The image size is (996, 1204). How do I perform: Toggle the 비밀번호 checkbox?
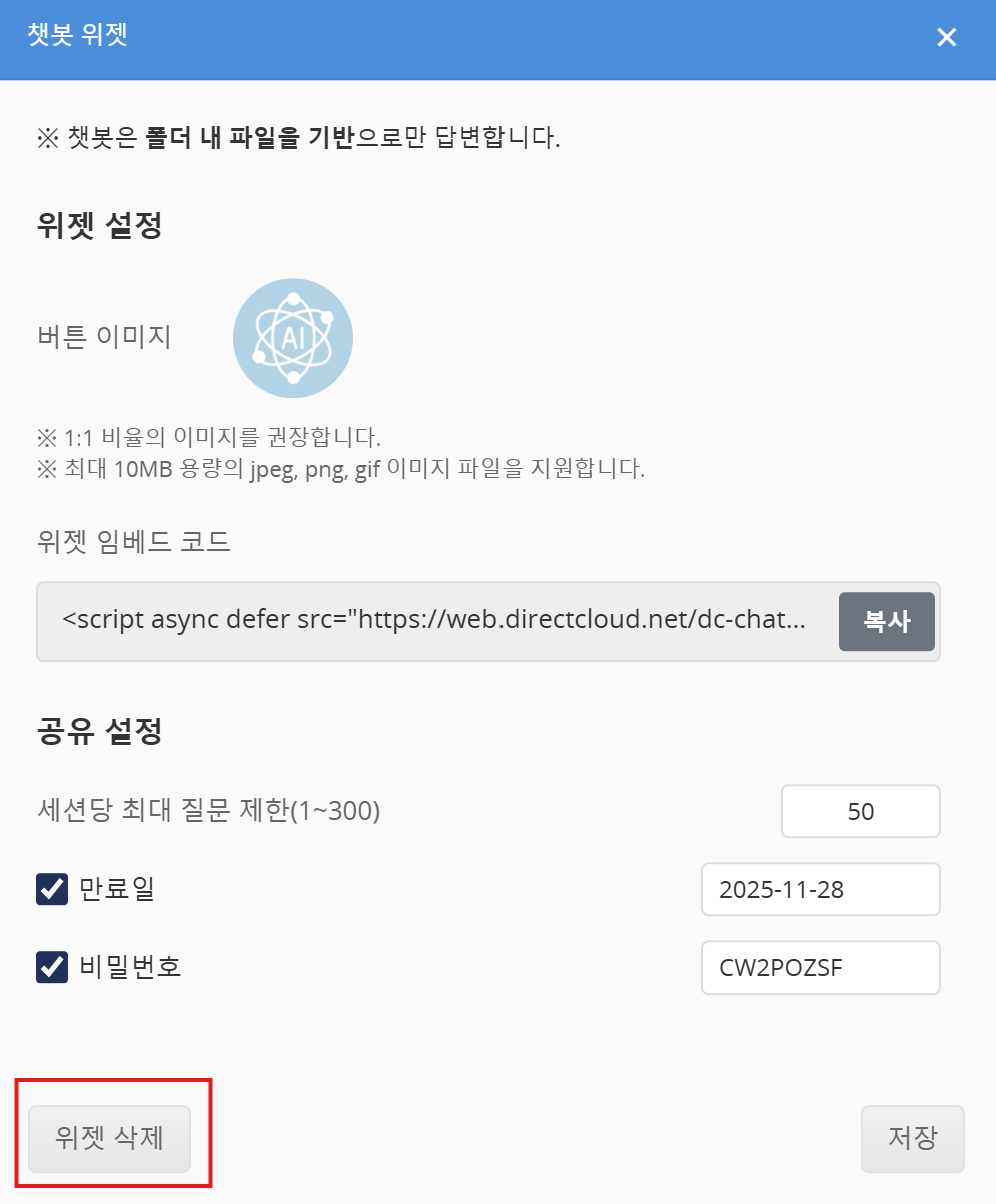click(x=51, y=967)
